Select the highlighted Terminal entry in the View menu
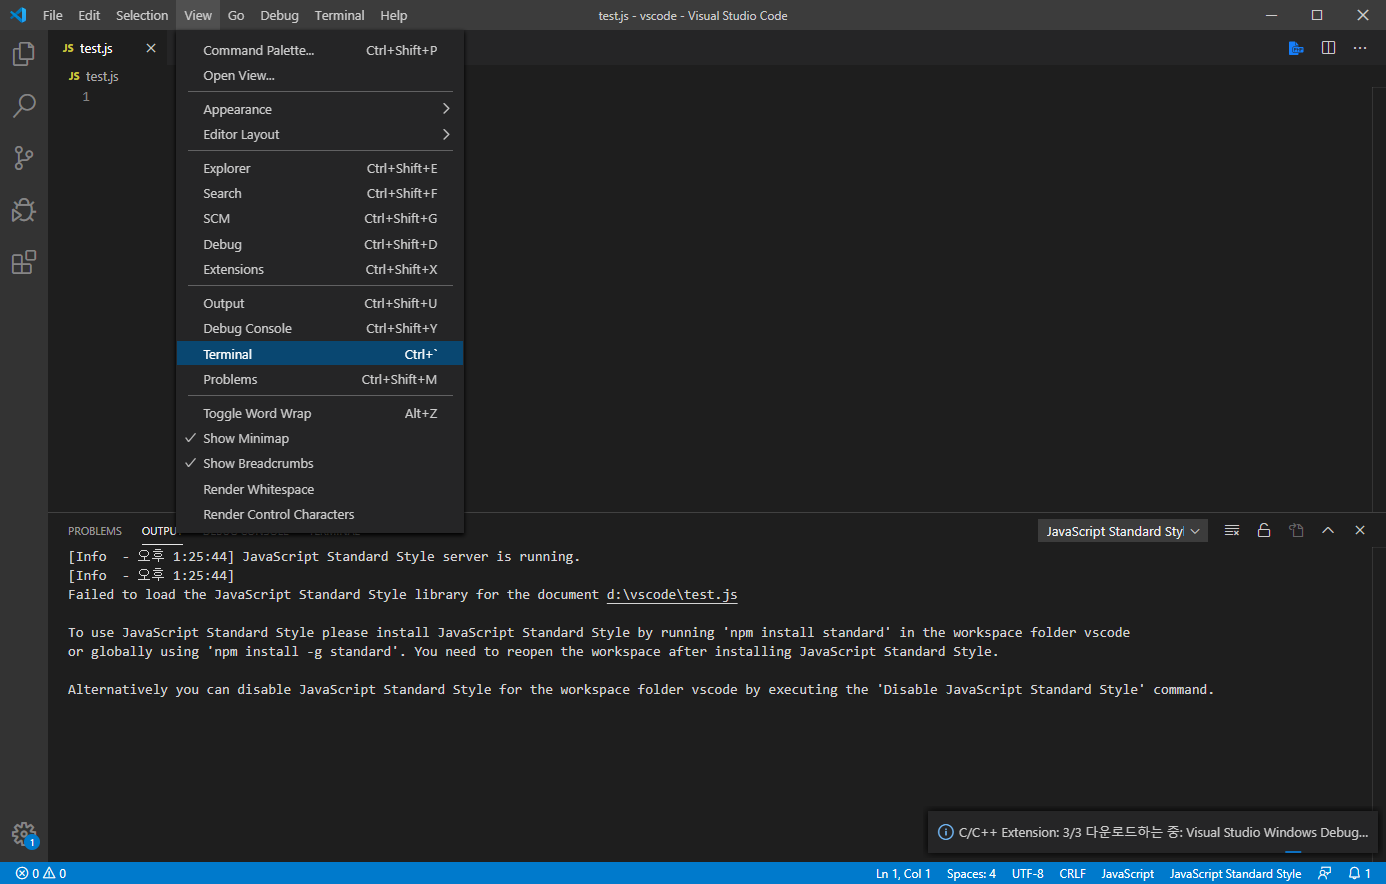Viewport: 1386px width, 884px height. click(320, 354)
